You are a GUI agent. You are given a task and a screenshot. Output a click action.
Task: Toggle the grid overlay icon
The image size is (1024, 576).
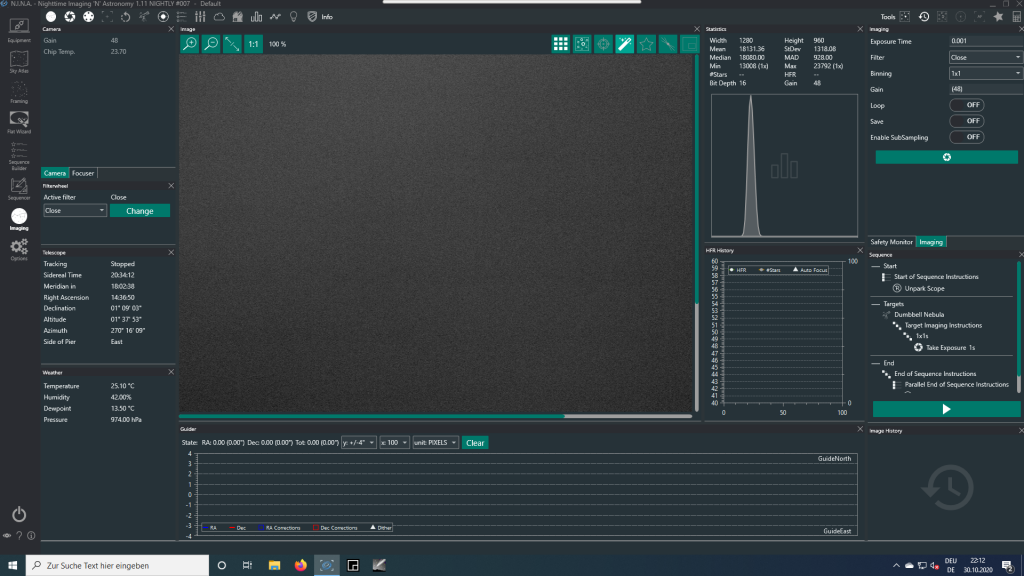[x=561, y=44]
